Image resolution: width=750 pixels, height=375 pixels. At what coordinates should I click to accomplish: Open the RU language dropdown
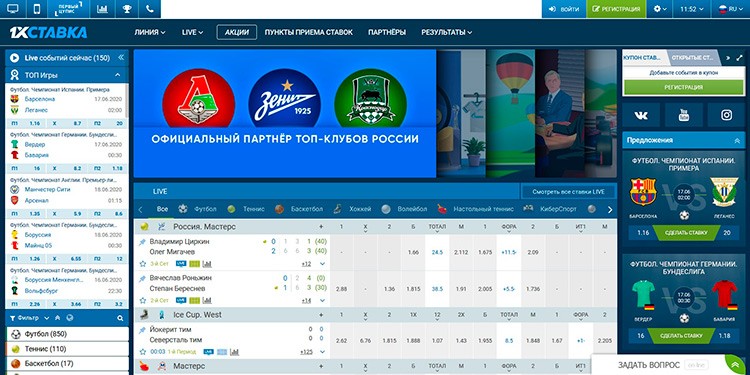coord(730,9)
